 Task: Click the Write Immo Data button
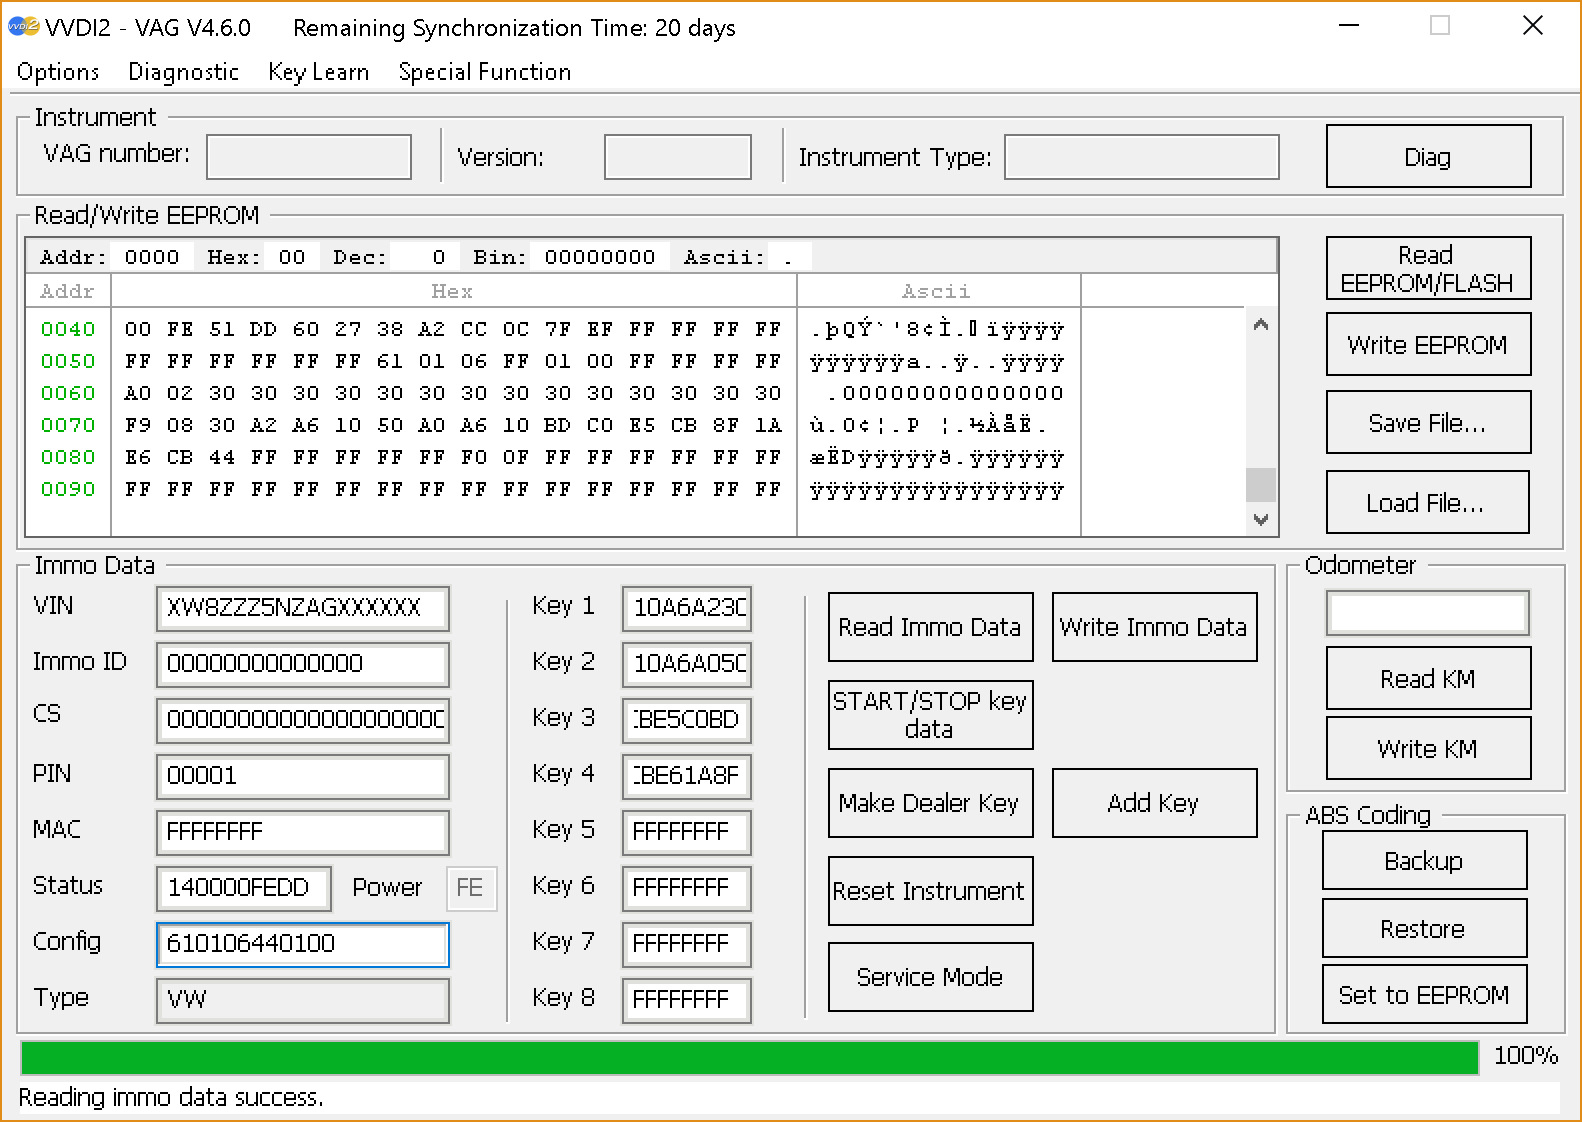tap(1154, 627)
